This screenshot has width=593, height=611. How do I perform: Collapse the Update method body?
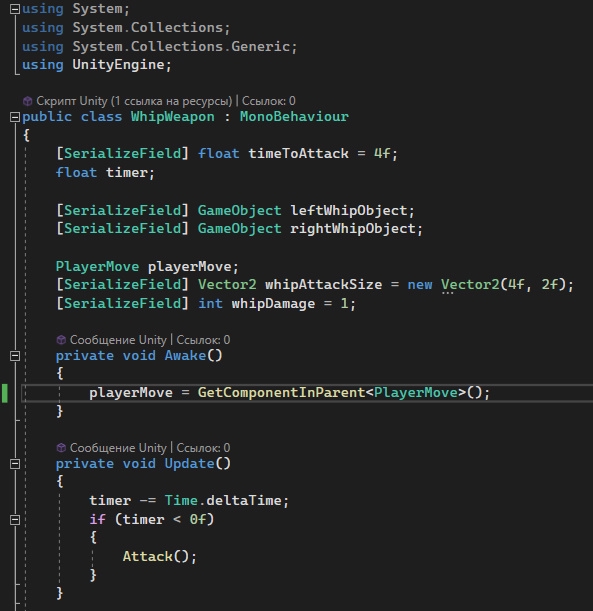(15, 464)
